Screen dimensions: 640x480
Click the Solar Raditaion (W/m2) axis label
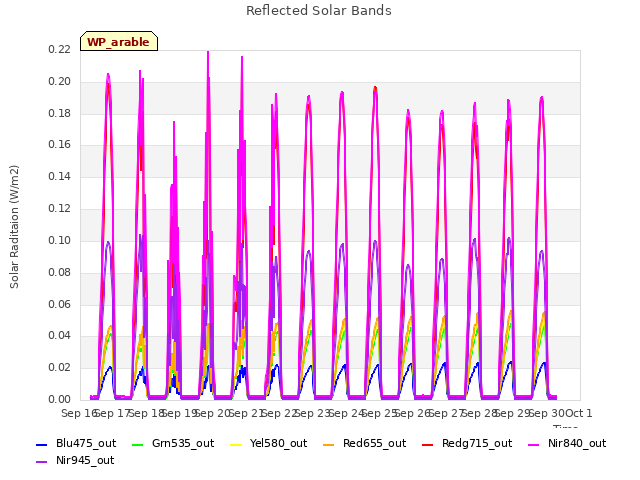(x=14, y=227)
